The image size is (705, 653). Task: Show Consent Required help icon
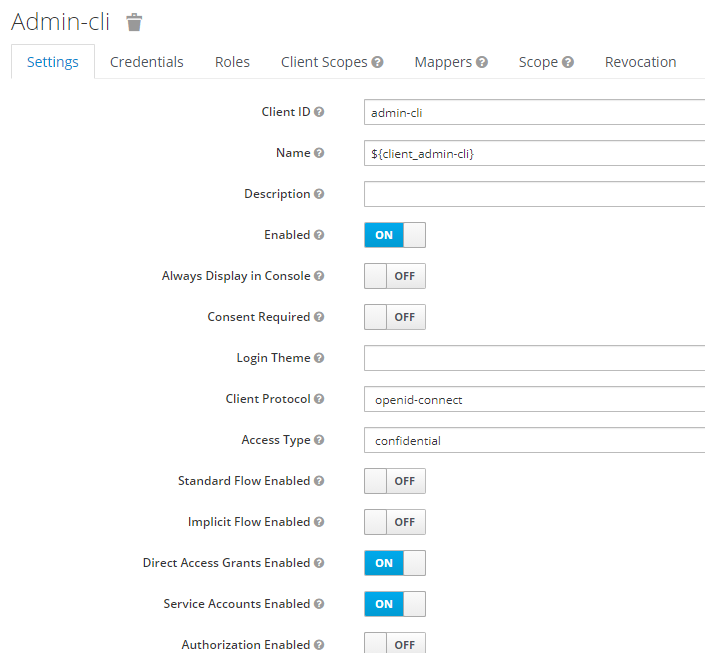click(x=319, y=317)
